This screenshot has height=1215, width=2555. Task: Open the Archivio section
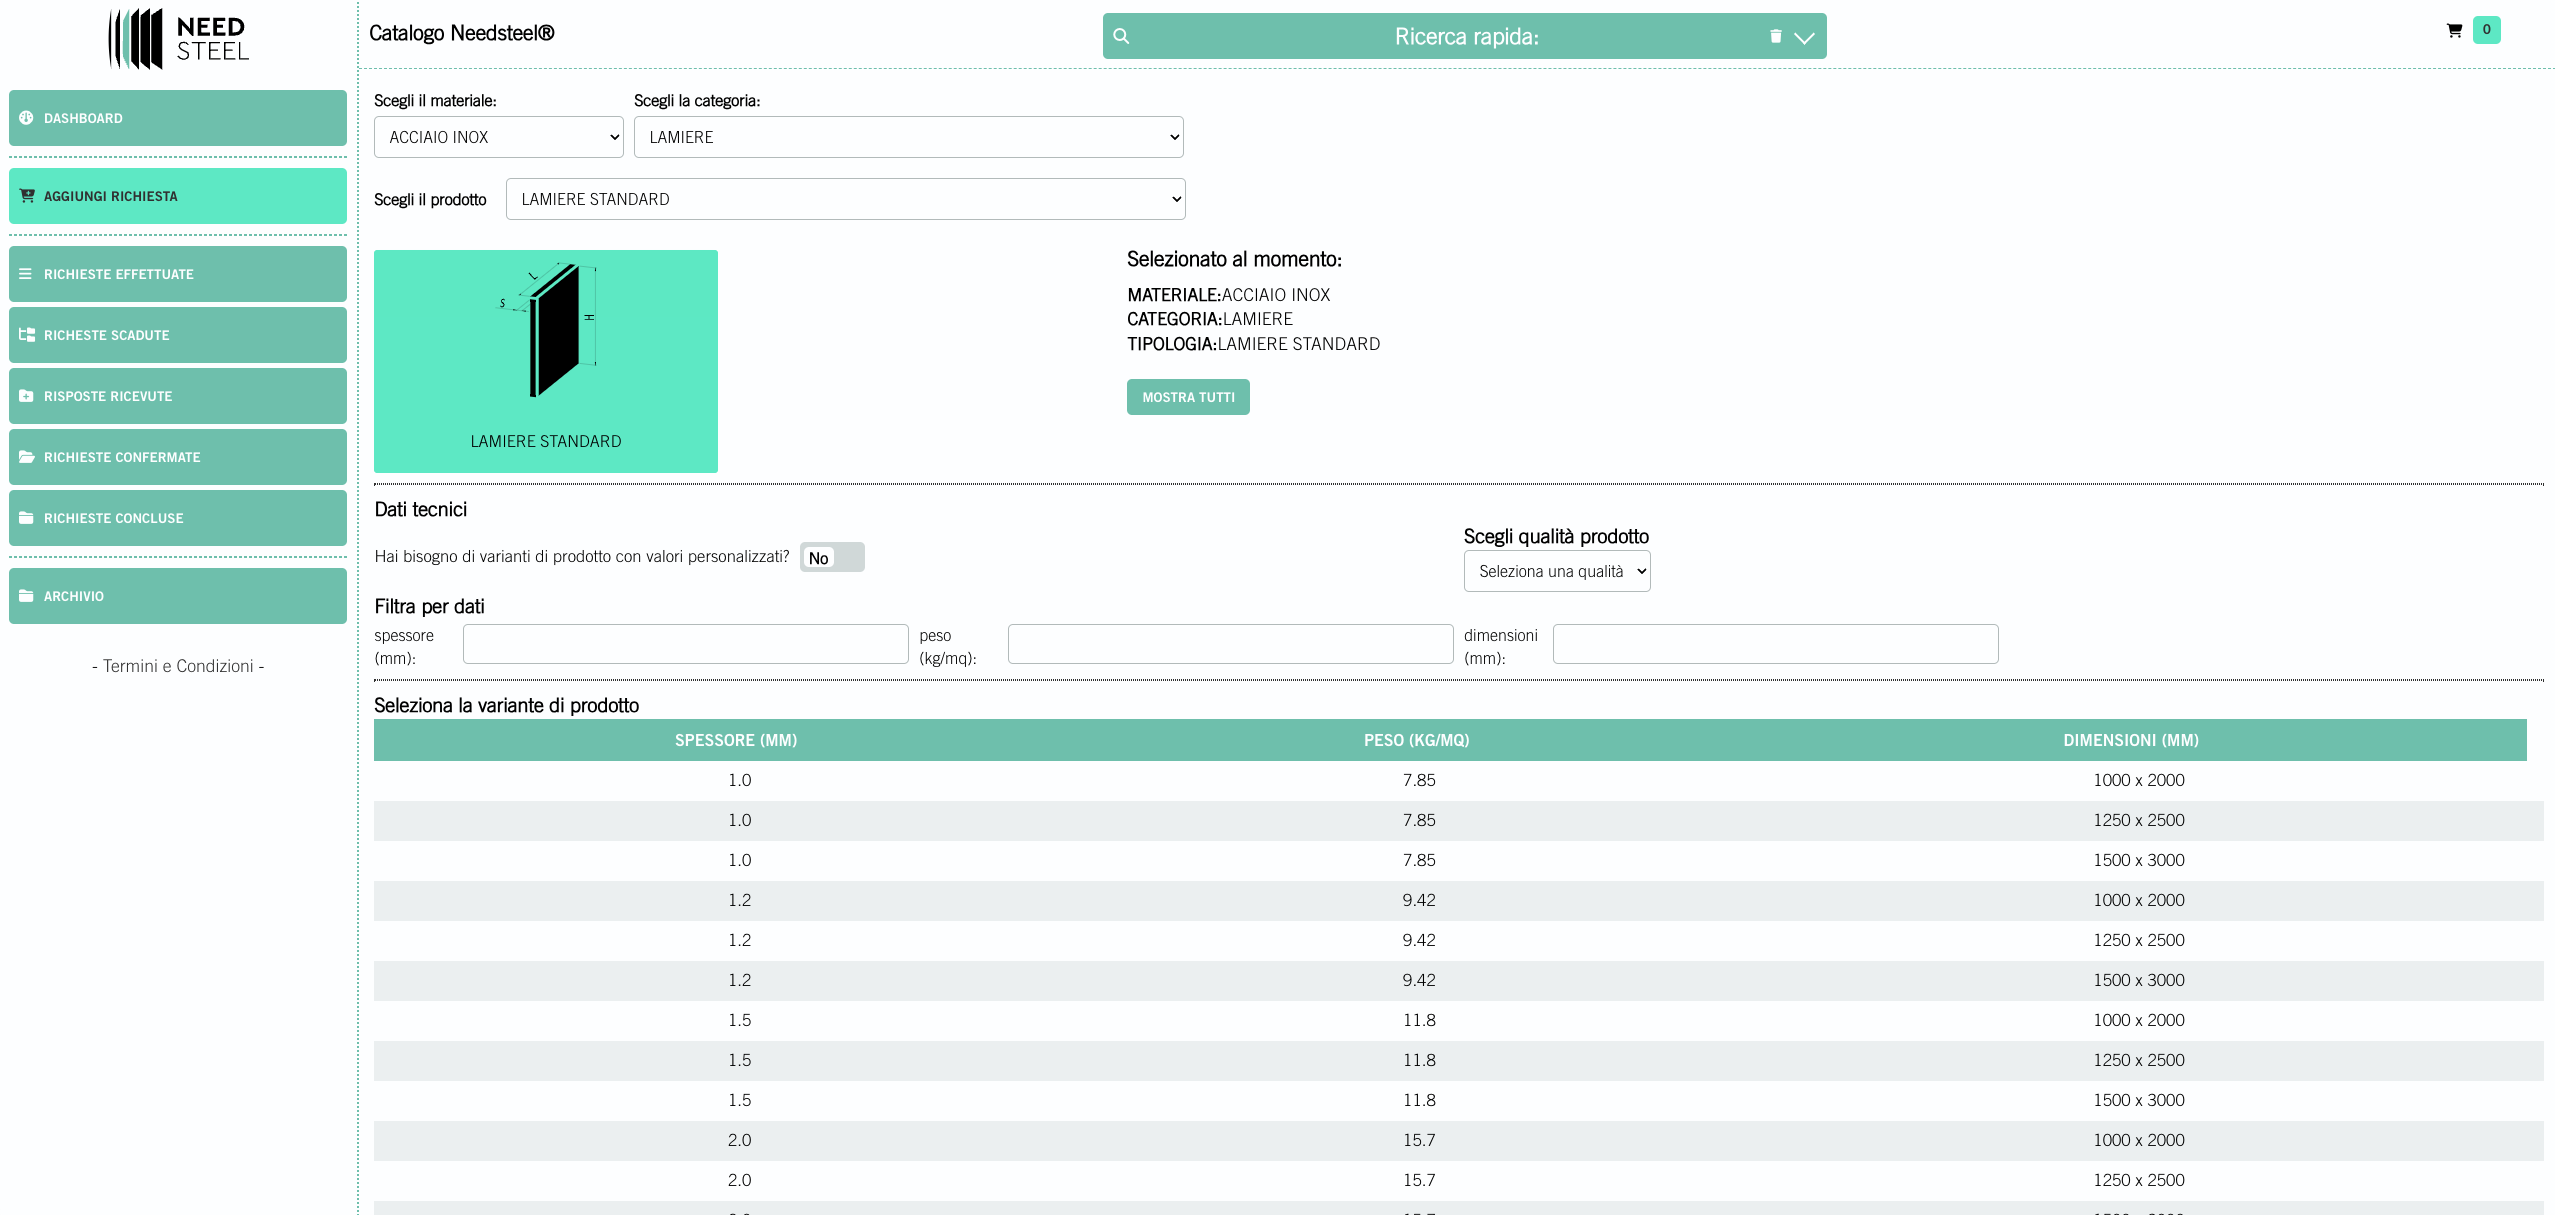[x=178, y=596]
